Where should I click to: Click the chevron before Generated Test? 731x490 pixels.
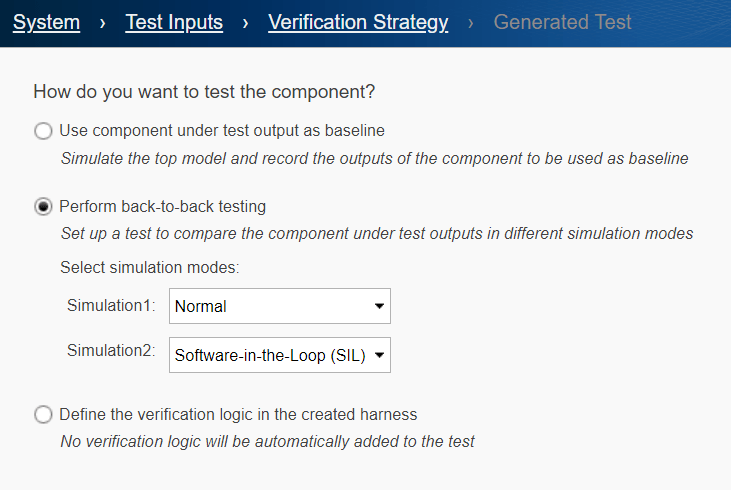pos(471,23)
